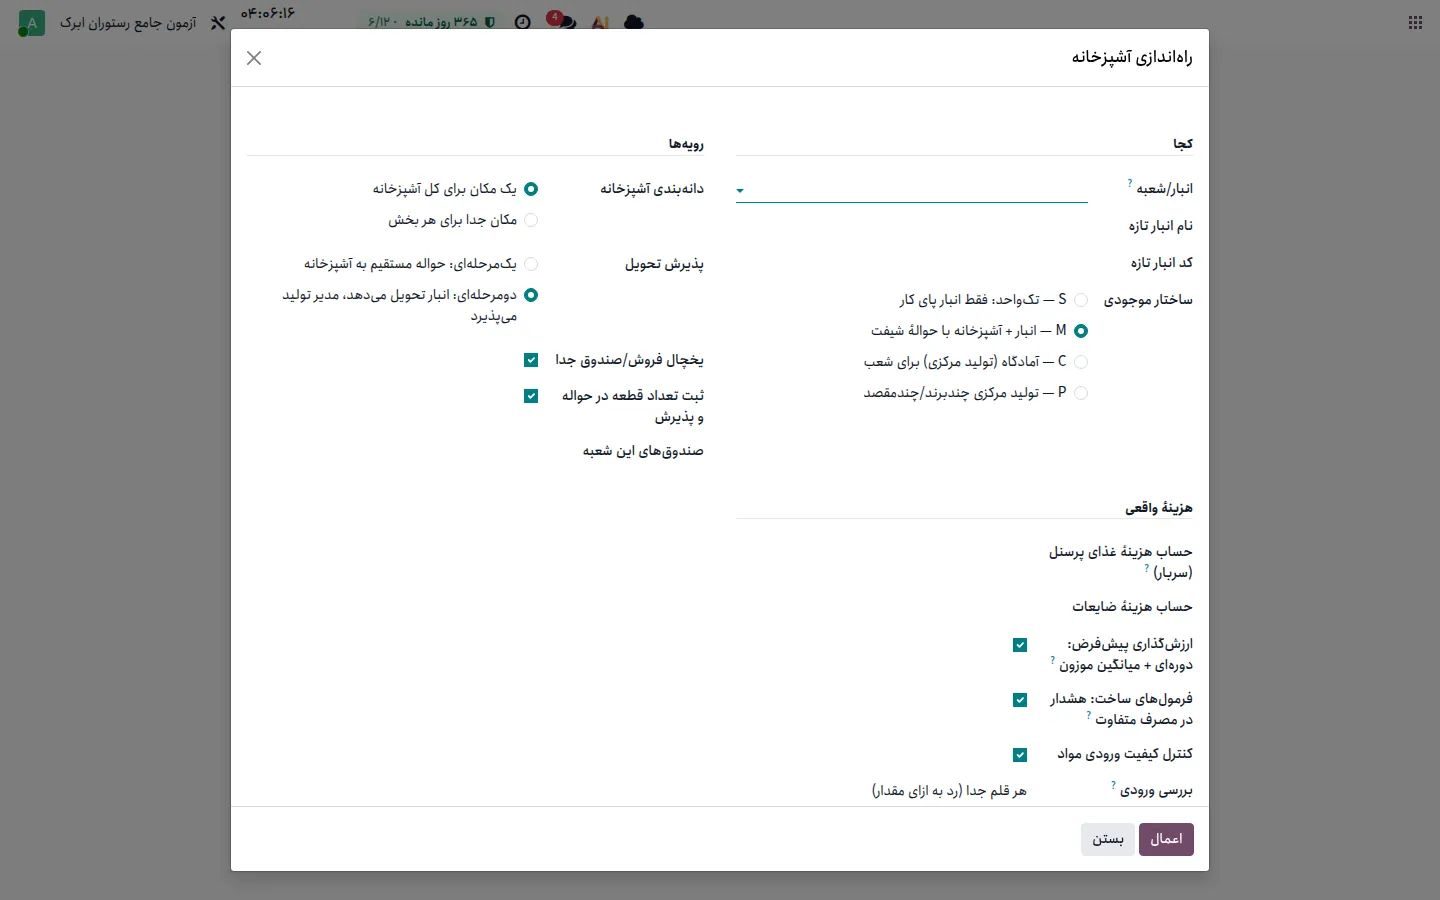1440x900 pixels.
Task: Open the انبار/شعبه dropdown arrow
Action: click(740, 190)
